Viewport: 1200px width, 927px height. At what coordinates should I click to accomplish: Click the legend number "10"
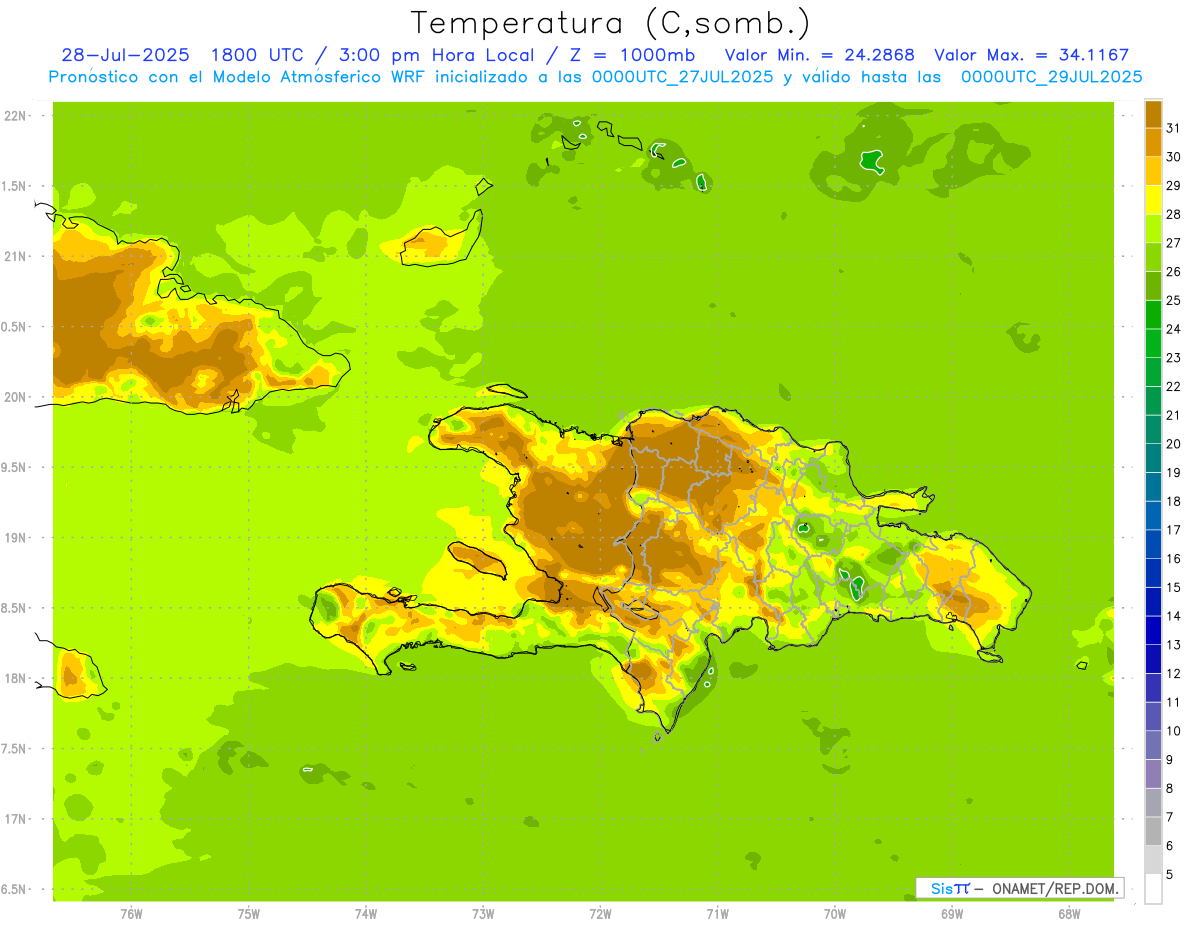click(x=1173, y=731)
